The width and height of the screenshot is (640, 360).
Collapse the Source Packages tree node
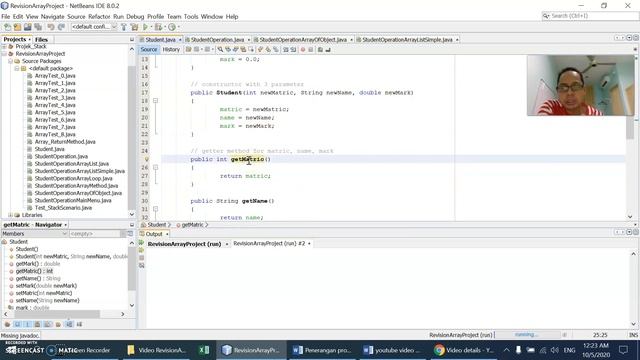tap(11, 61)
